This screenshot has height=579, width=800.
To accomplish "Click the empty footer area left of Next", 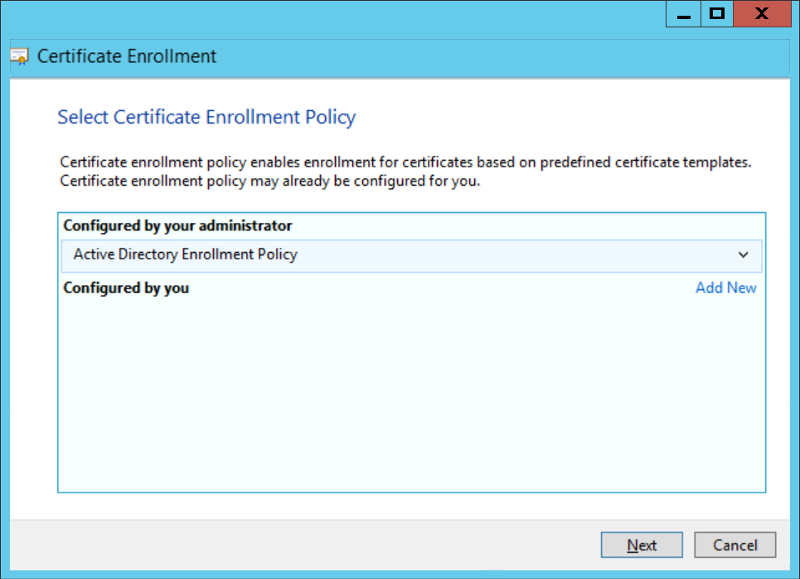I will [300, 545].
